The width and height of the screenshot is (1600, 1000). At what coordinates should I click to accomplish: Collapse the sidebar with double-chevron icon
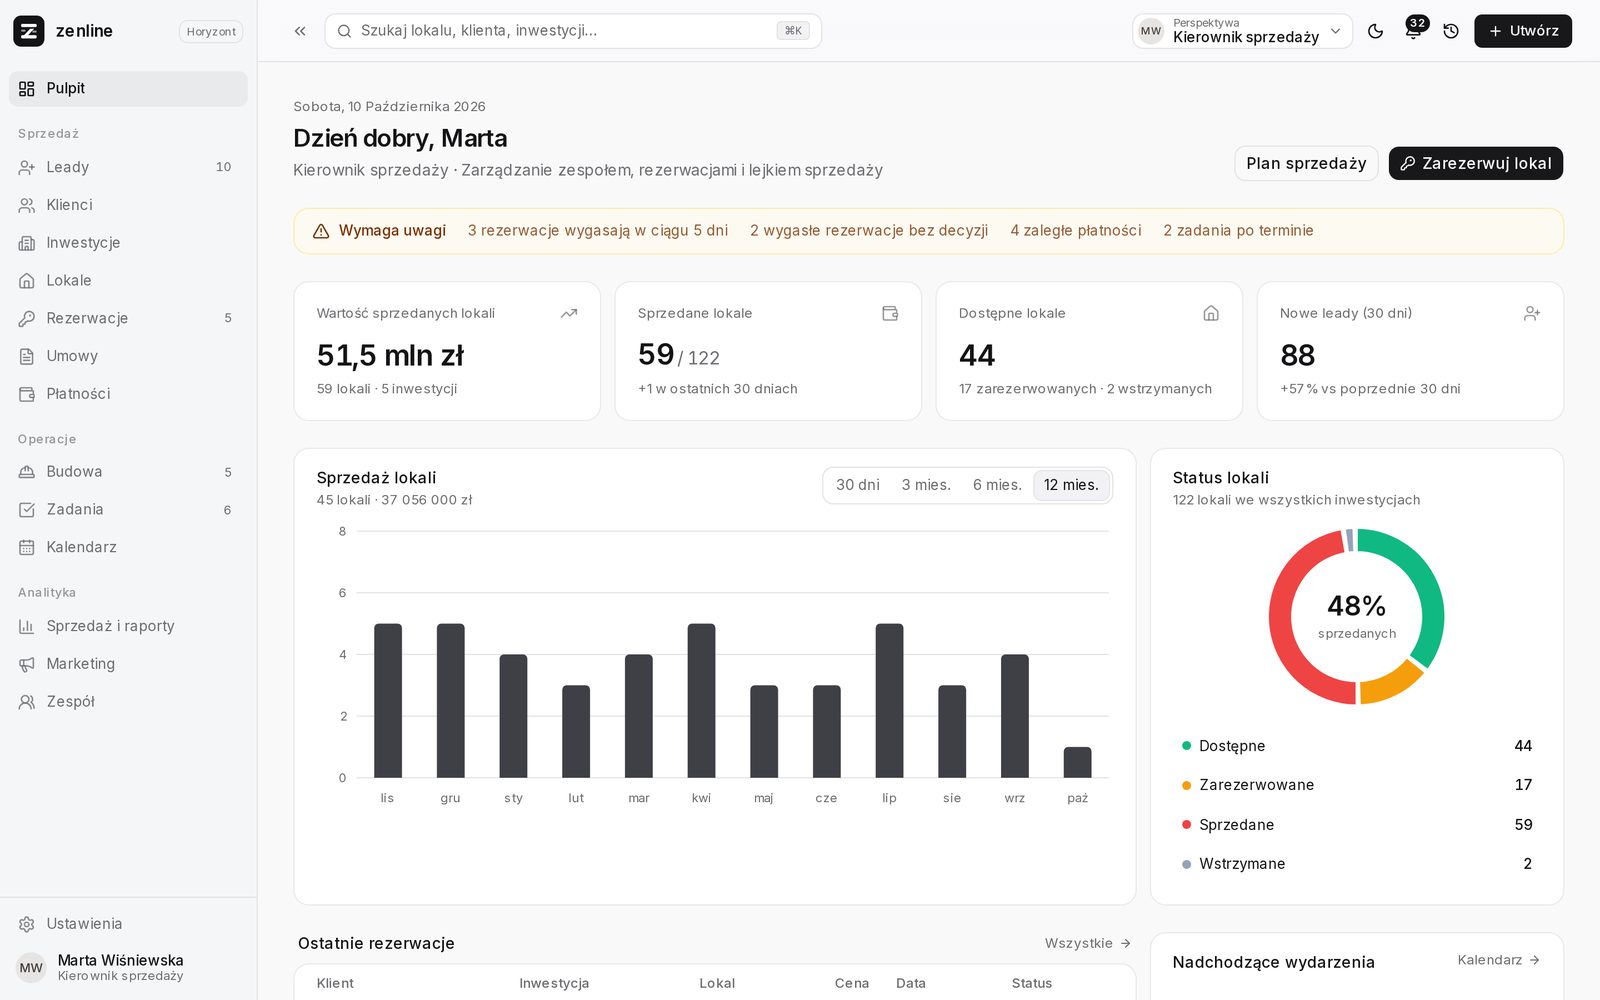pos(300,31)
